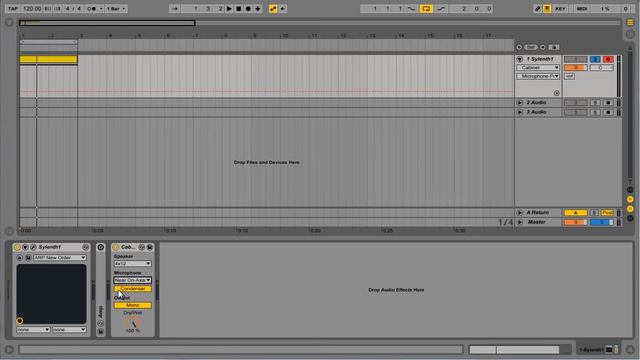Click the Stop button

click(x=239, y=9)
